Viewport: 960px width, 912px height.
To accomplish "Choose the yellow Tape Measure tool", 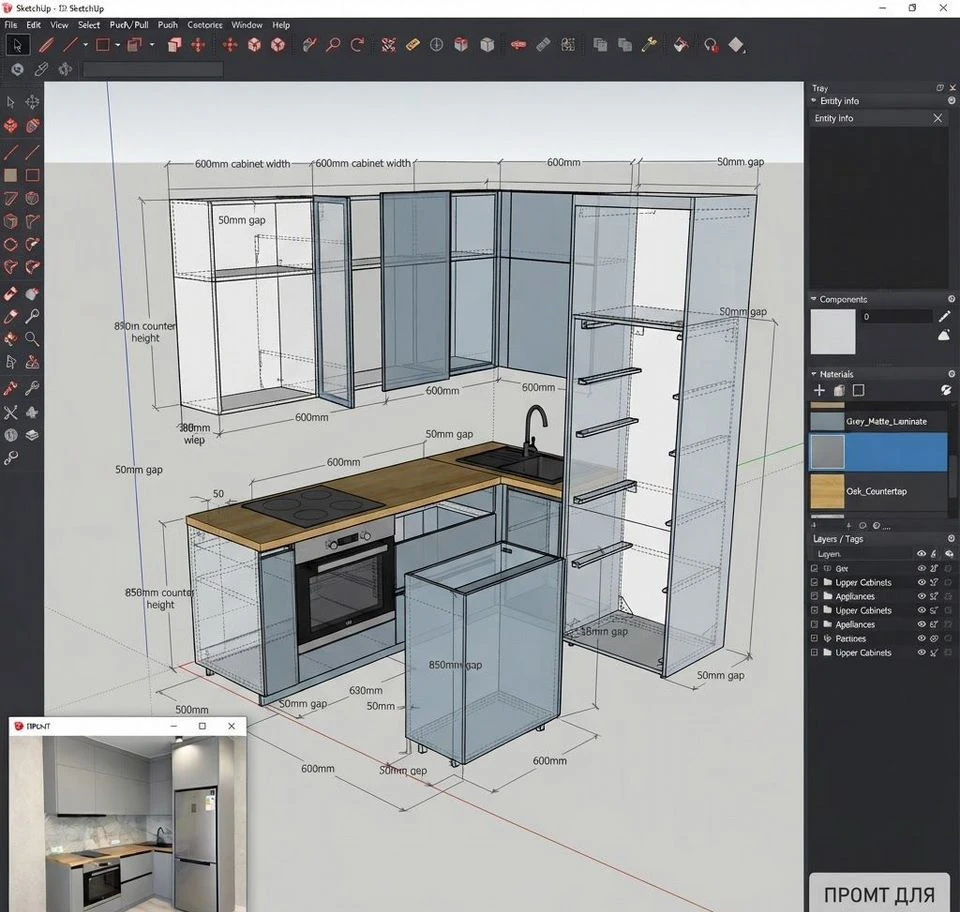I will pos(412,45).
